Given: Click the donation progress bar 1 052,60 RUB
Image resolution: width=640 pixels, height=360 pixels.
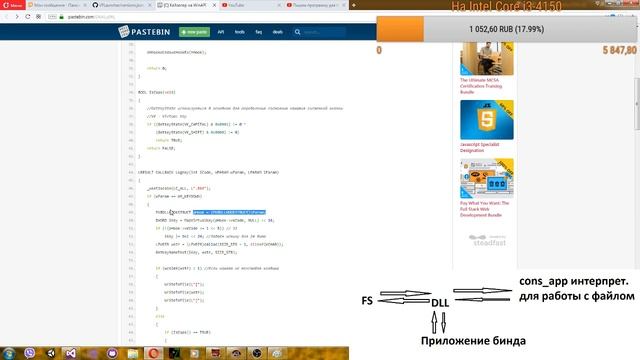Looking at the screenshot, I should [x=507, y=29].
